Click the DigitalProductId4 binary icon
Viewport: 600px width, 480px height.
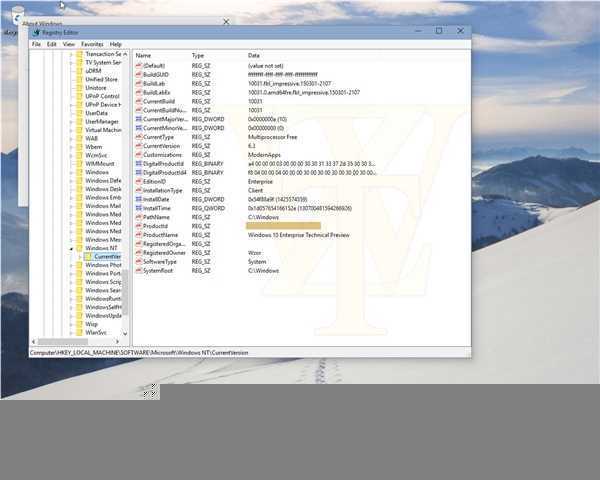tap(139, 173)
